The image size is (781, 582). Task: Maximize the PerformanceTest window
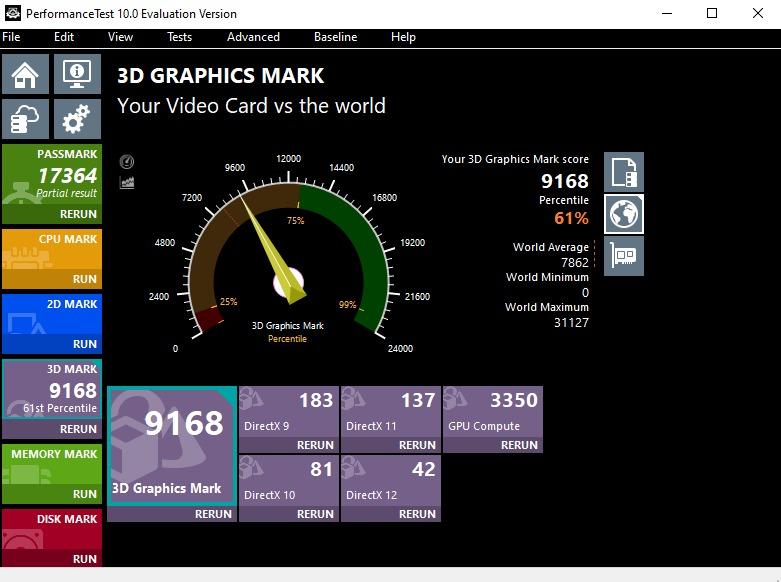click(x=712, y=13)
